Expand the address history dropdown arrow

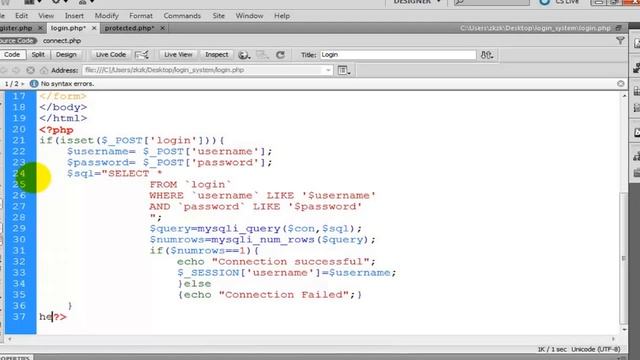(x=328, y=70)
